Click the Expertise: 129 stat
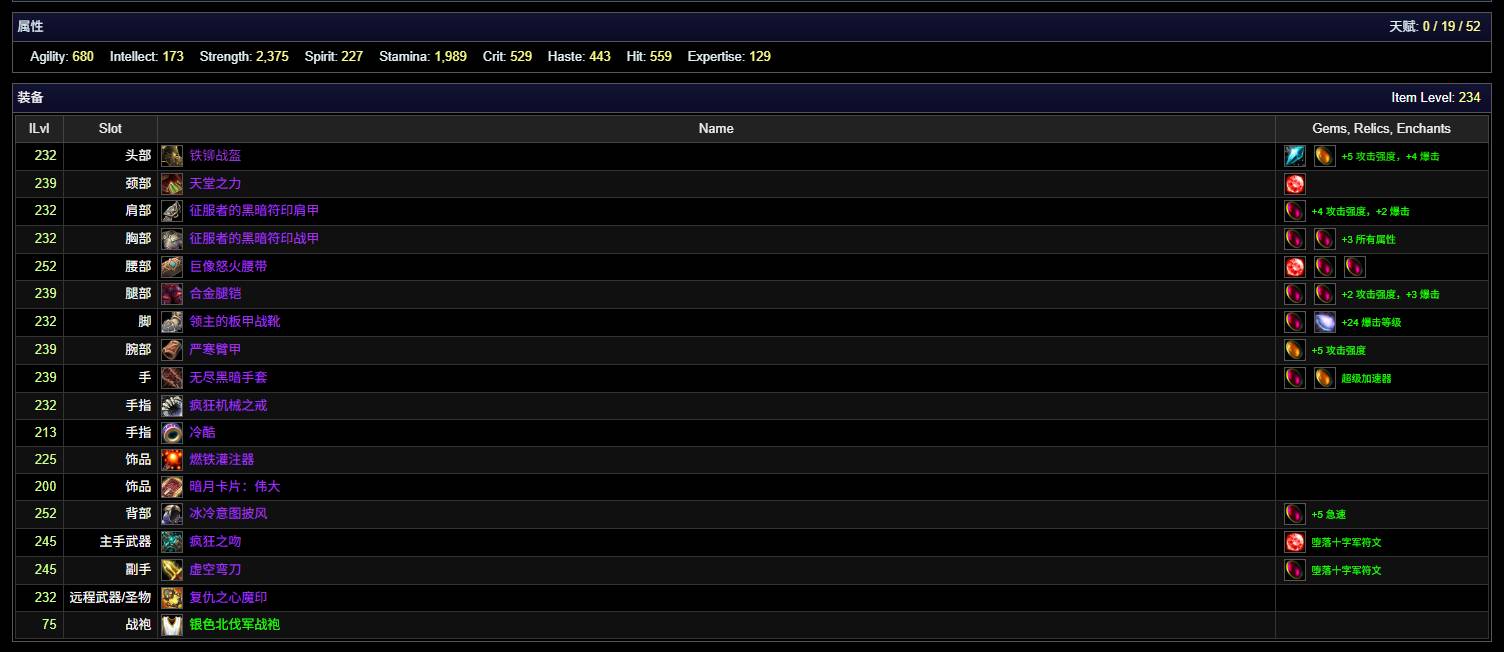The width and height of the screenshot is (1504, 652). [729, 57]
